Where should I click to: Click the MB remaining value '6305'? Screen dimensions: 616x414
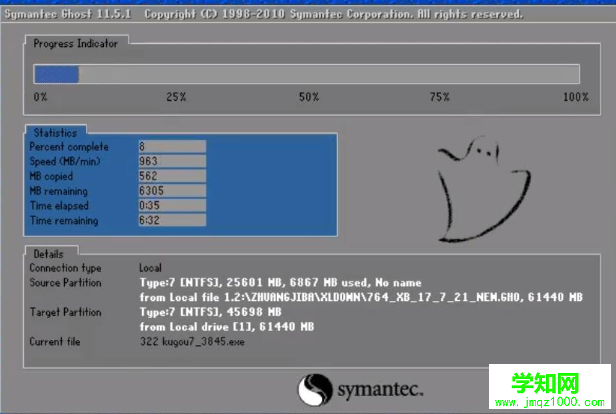click(172, 191)
